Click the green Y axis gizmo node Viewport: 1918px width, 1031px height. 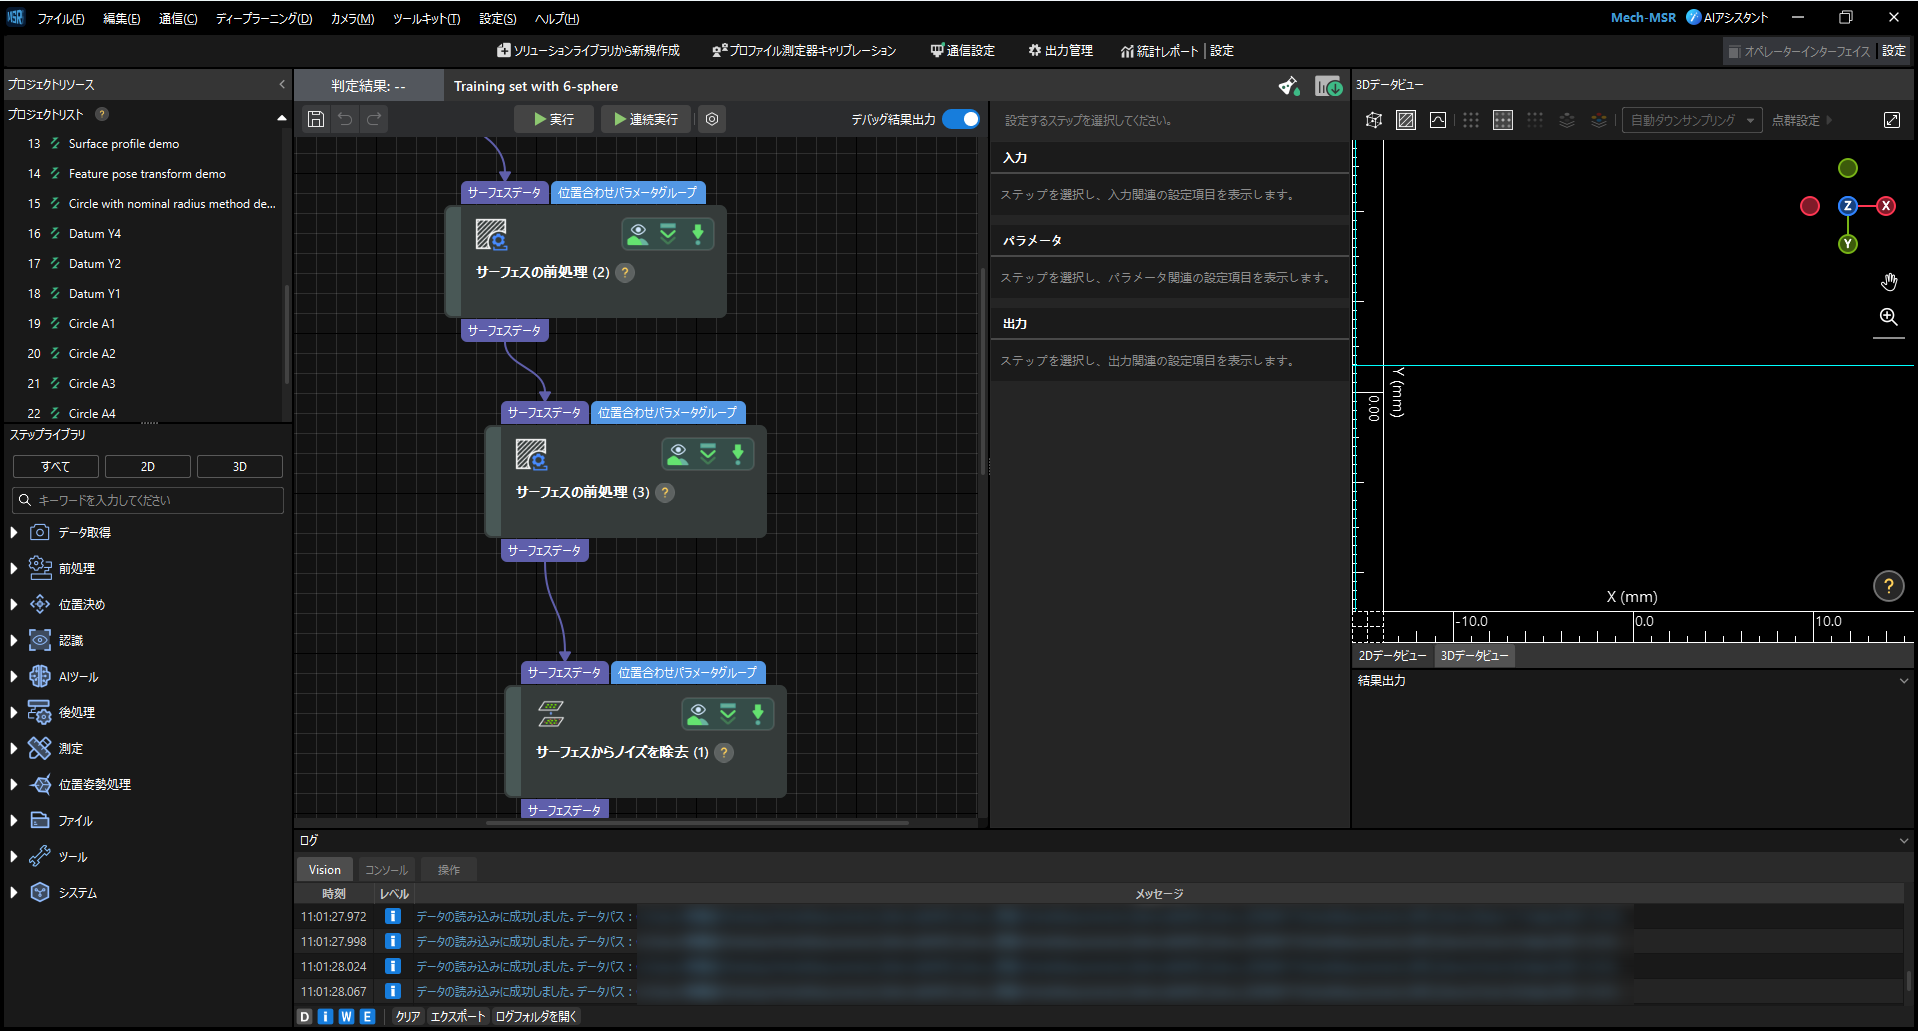1848,244
